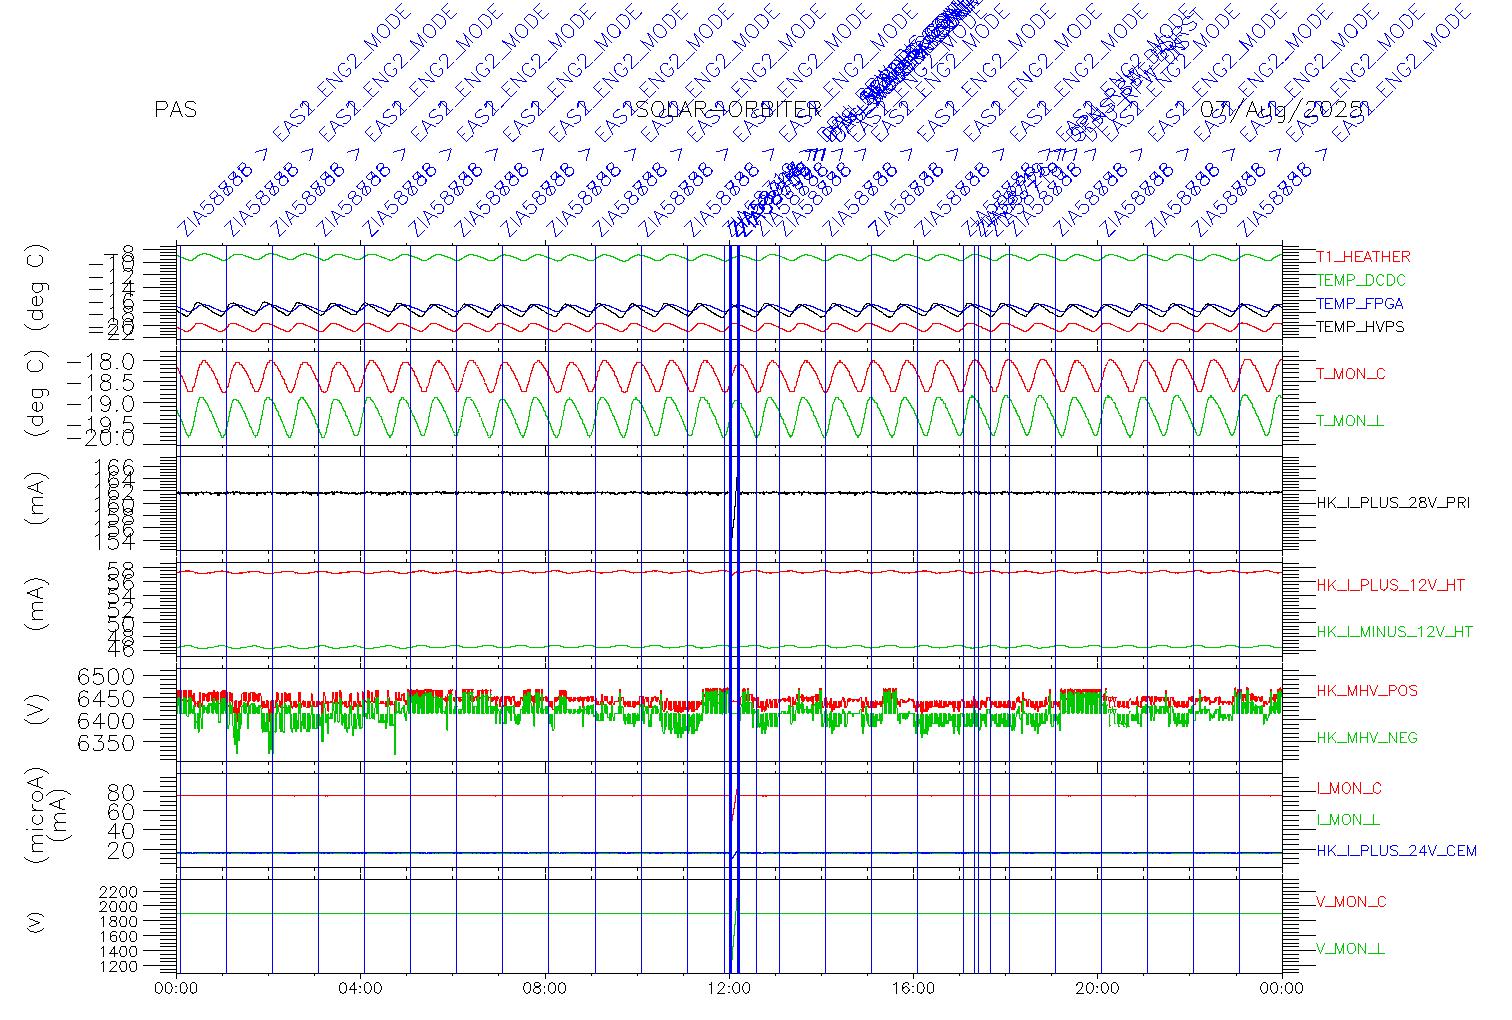This screenshot has width=1512, height=1020.
Task: Click the HK_I_PLUS_28V_PRI legend label
Action: click(x=1393, y=503)
